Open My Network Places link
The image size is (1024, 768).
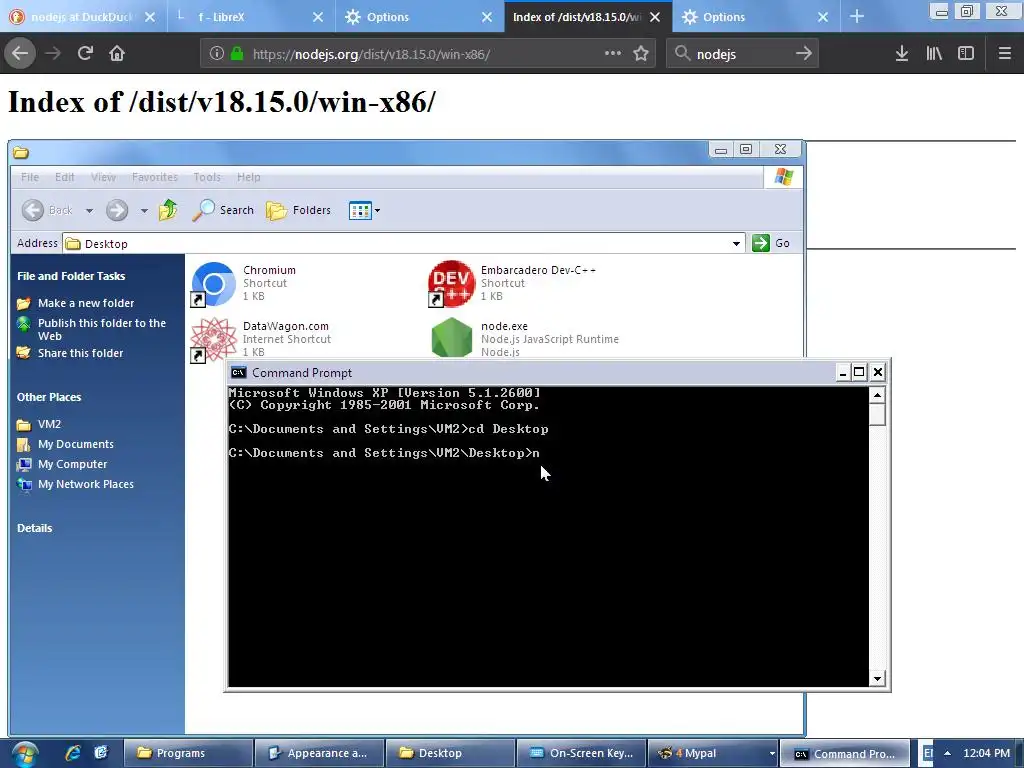tap(86, 484)
